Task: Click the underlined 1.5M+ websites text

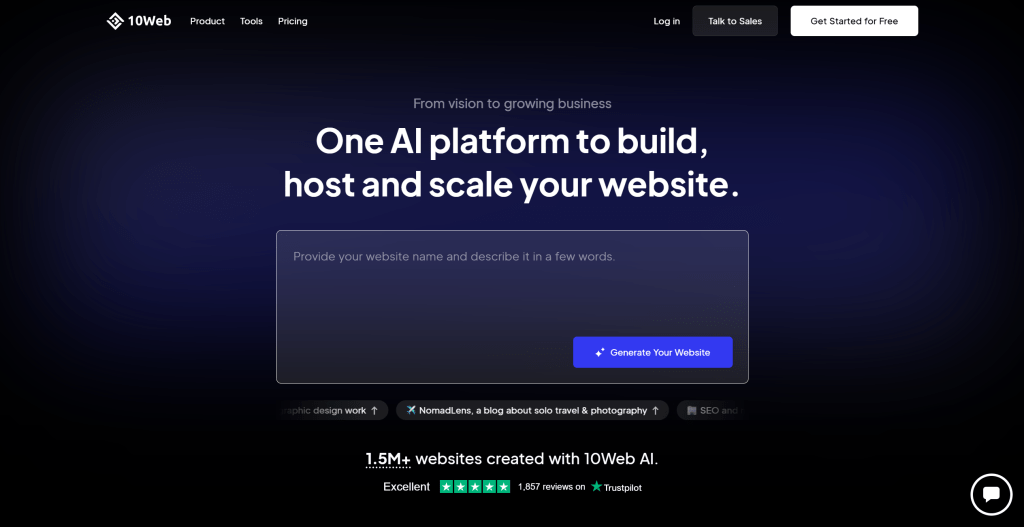Action: coord(388,459)
